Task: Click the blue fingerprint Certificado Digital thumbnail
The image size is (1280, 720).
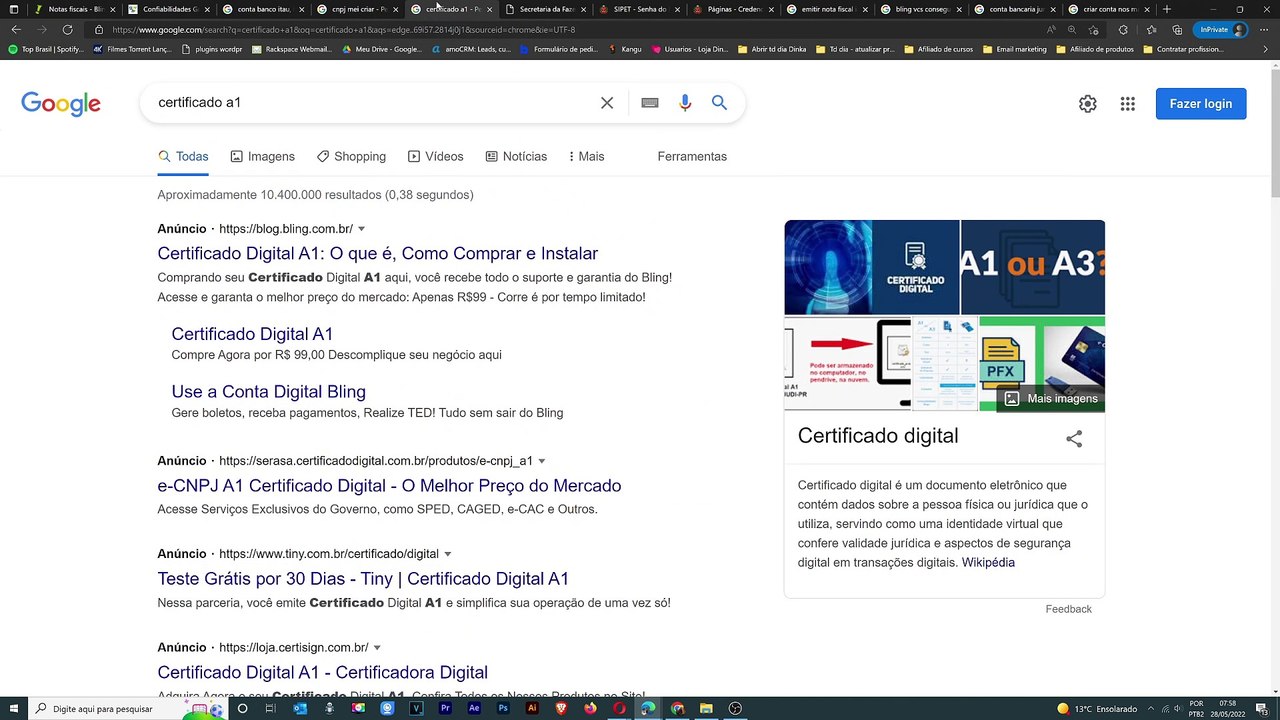Action: [872, 267]
